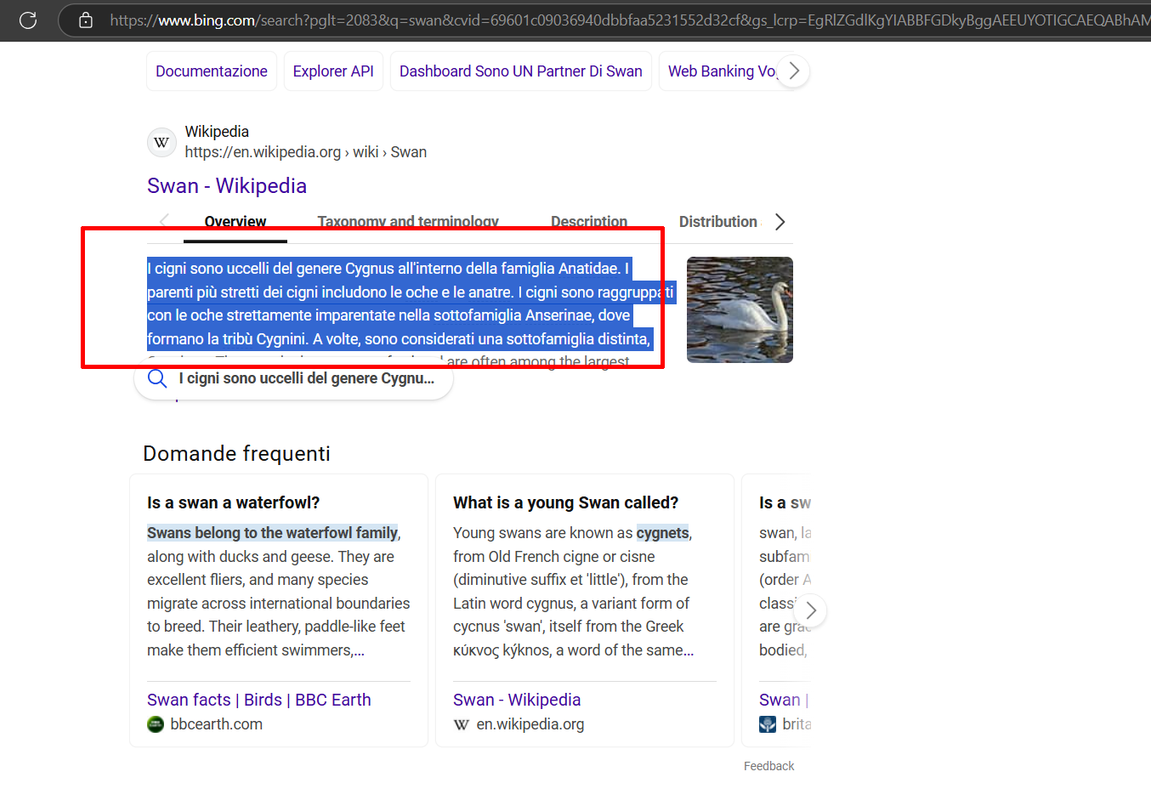This screenshot has height=800, width=1151.
Task: View site info via the lock icon
Action: coord(86,20)
